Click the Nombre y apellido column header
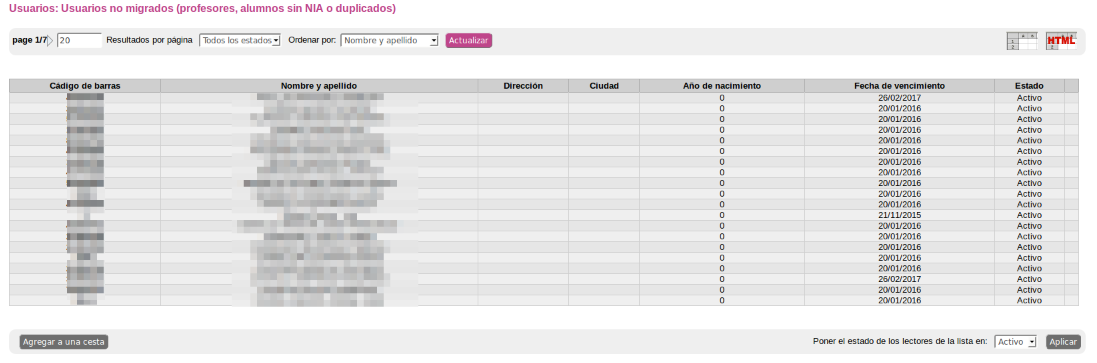1097x363 pixels. 319,85
